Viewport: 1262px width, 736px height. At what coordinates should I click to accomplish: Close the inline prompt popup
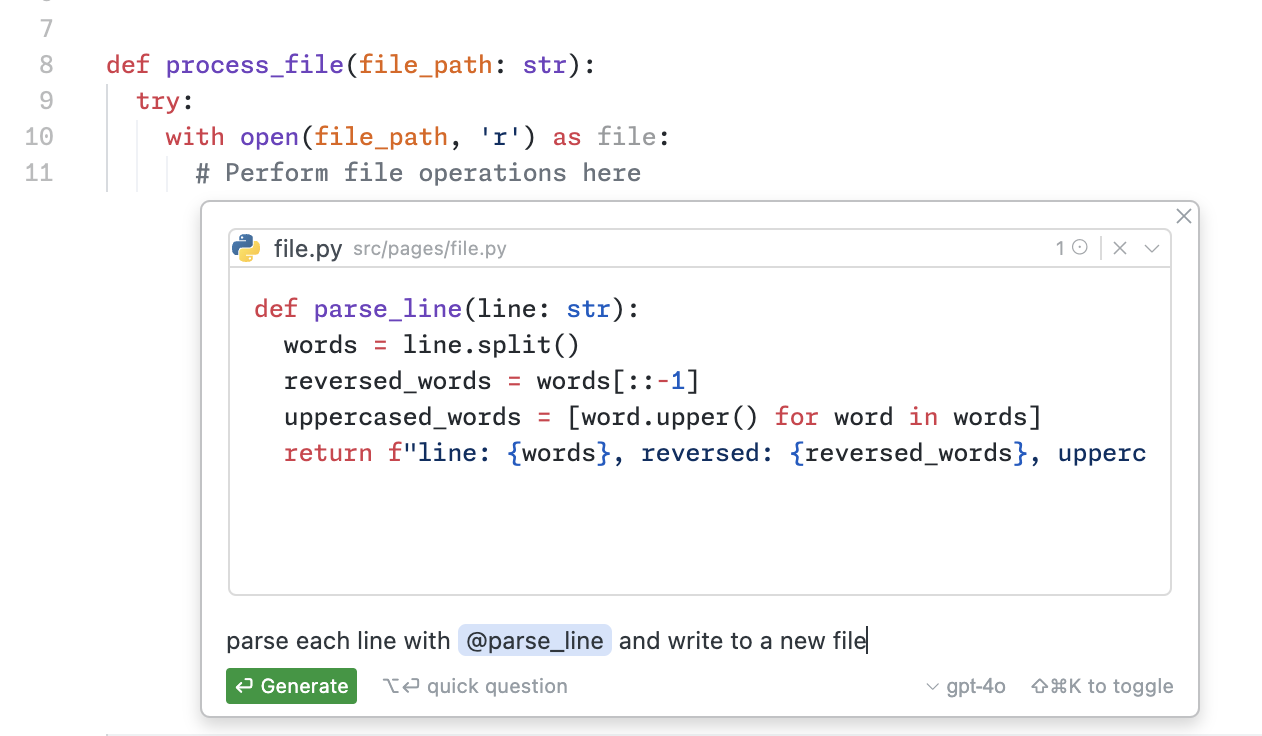click(1184, 216)
